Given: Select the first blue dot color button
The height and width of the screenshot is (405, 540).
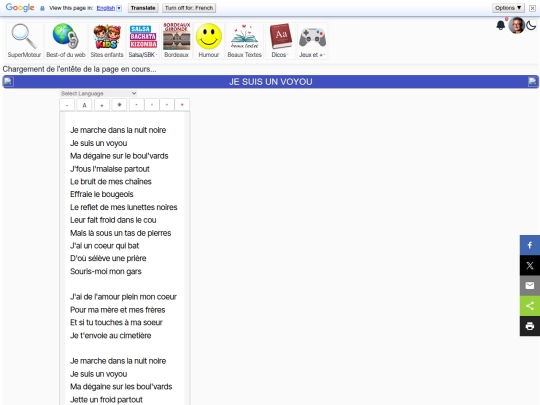Looking at the screenshot, I should point(137,105).
